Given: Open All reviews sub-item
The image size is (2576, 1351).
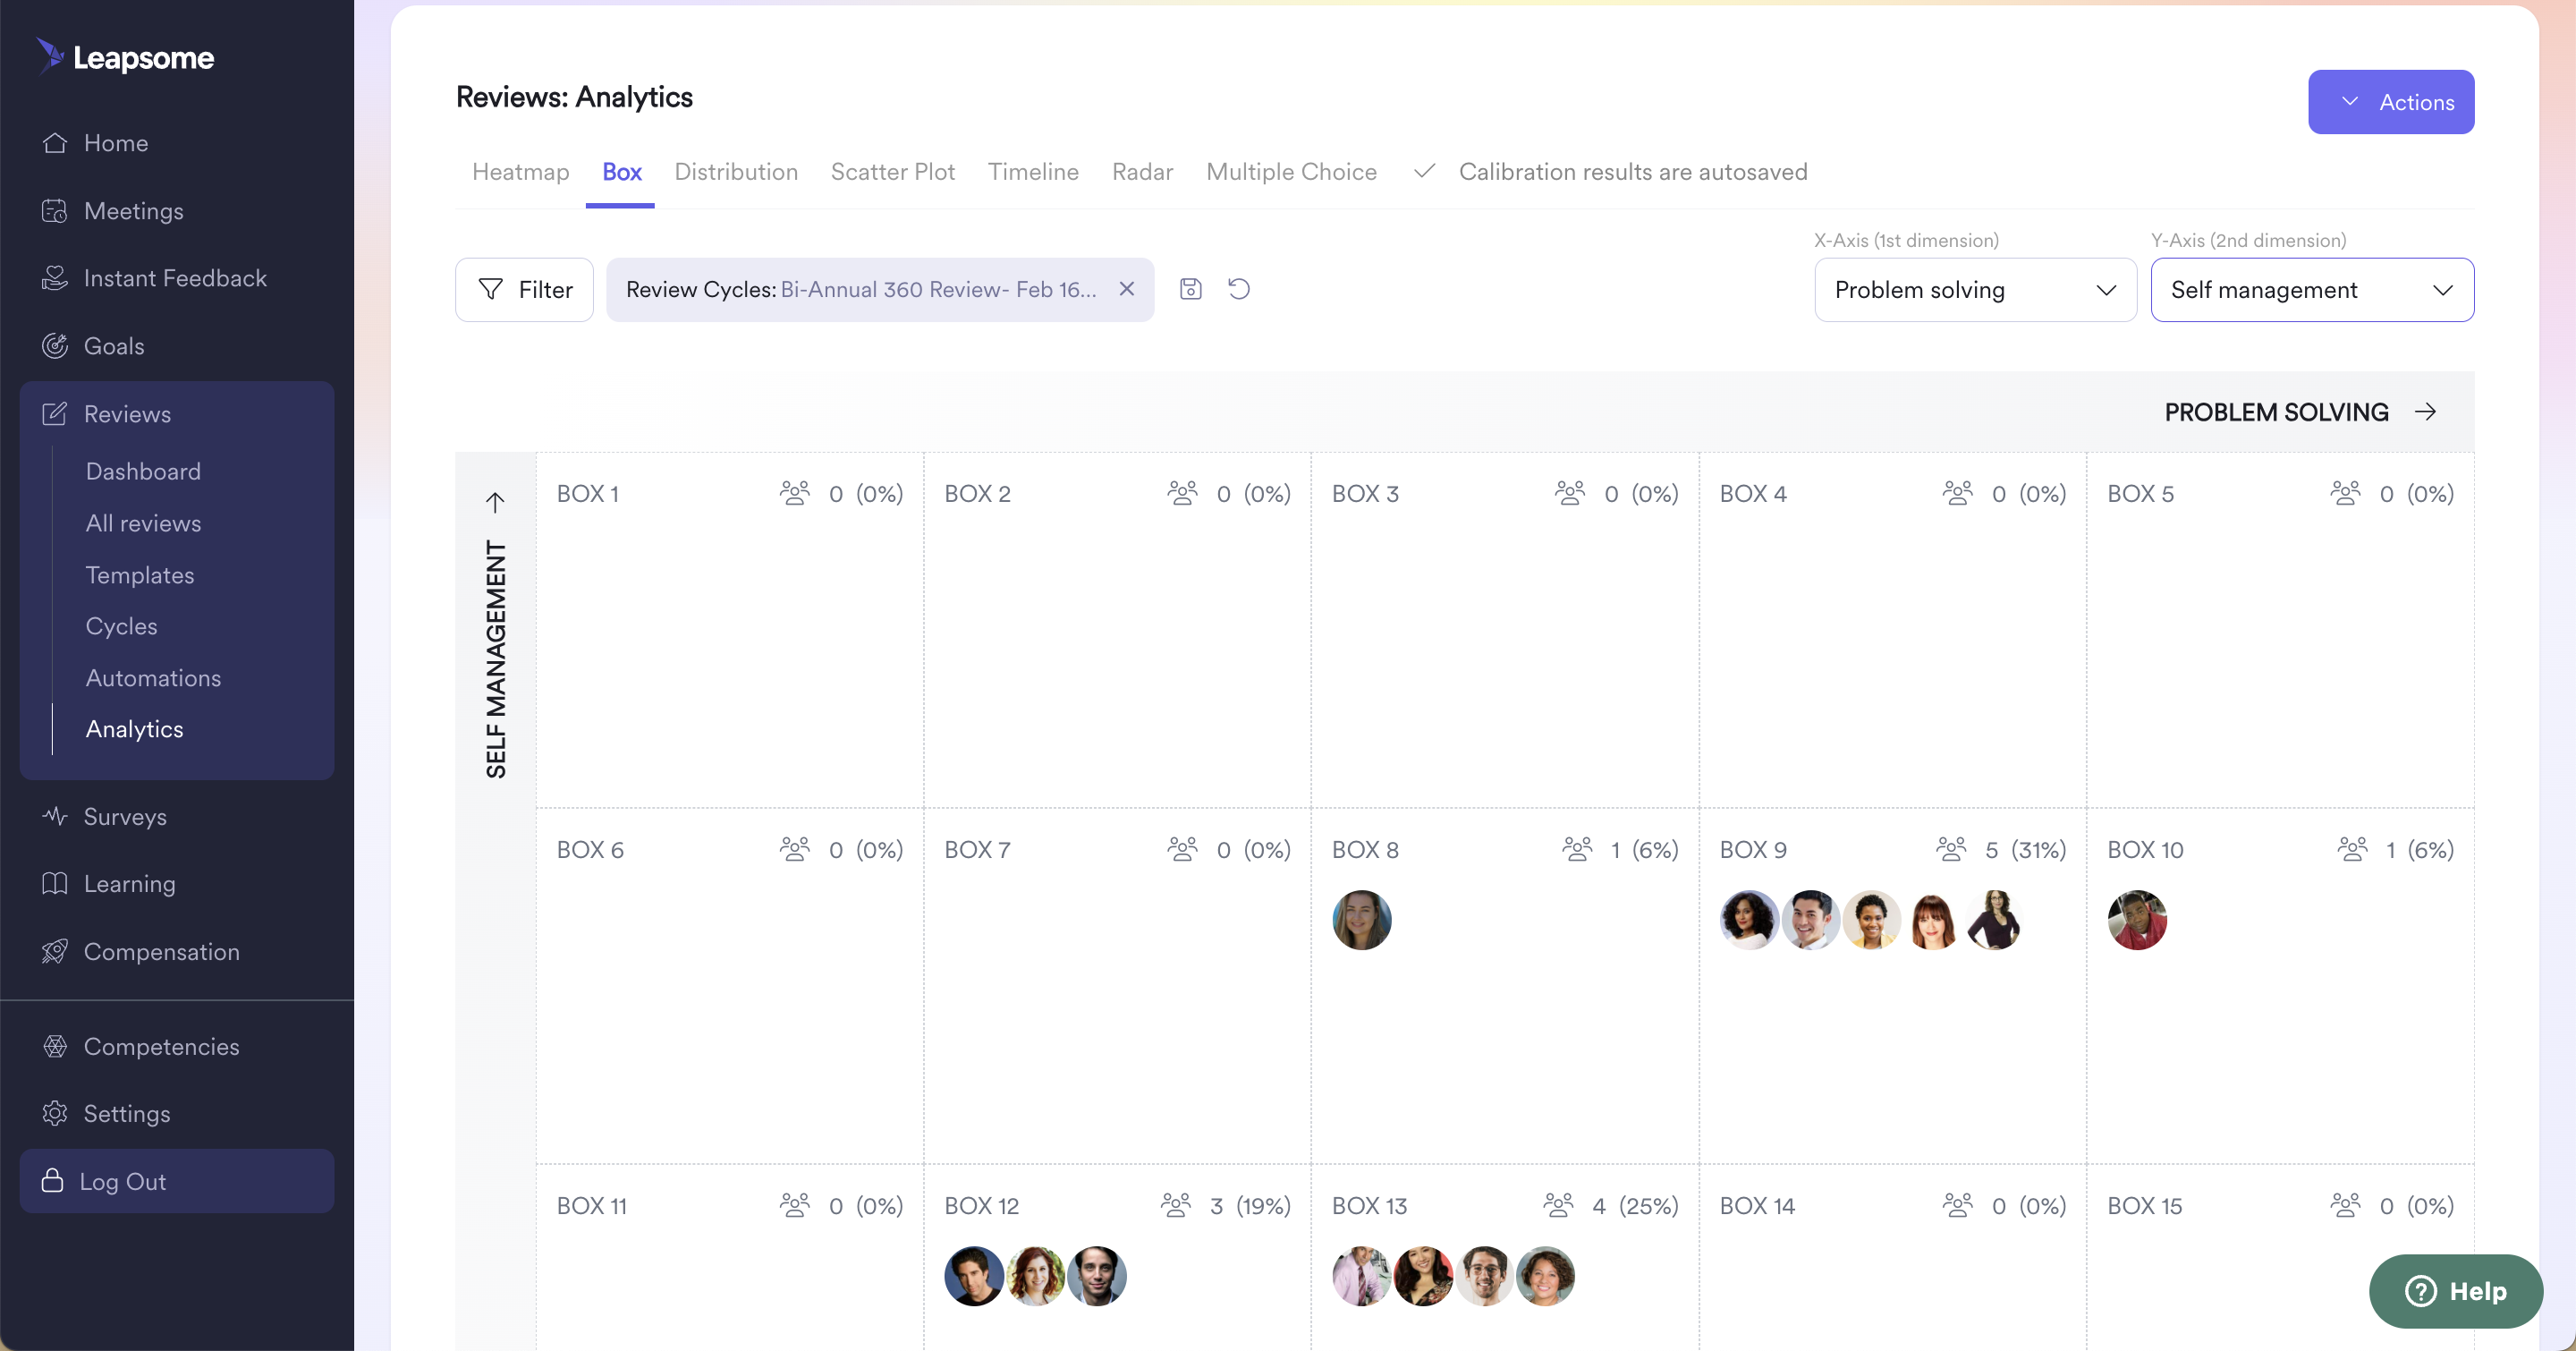Looking at the screenshot, I should pos(143,523).
